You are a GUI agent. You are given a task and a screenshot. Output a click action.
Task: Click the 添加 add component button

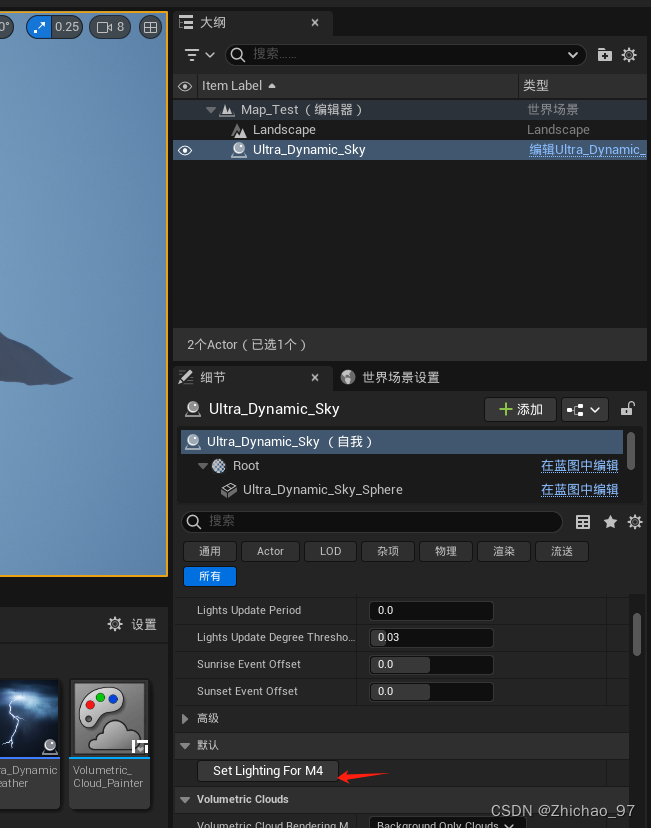[521, 410]
